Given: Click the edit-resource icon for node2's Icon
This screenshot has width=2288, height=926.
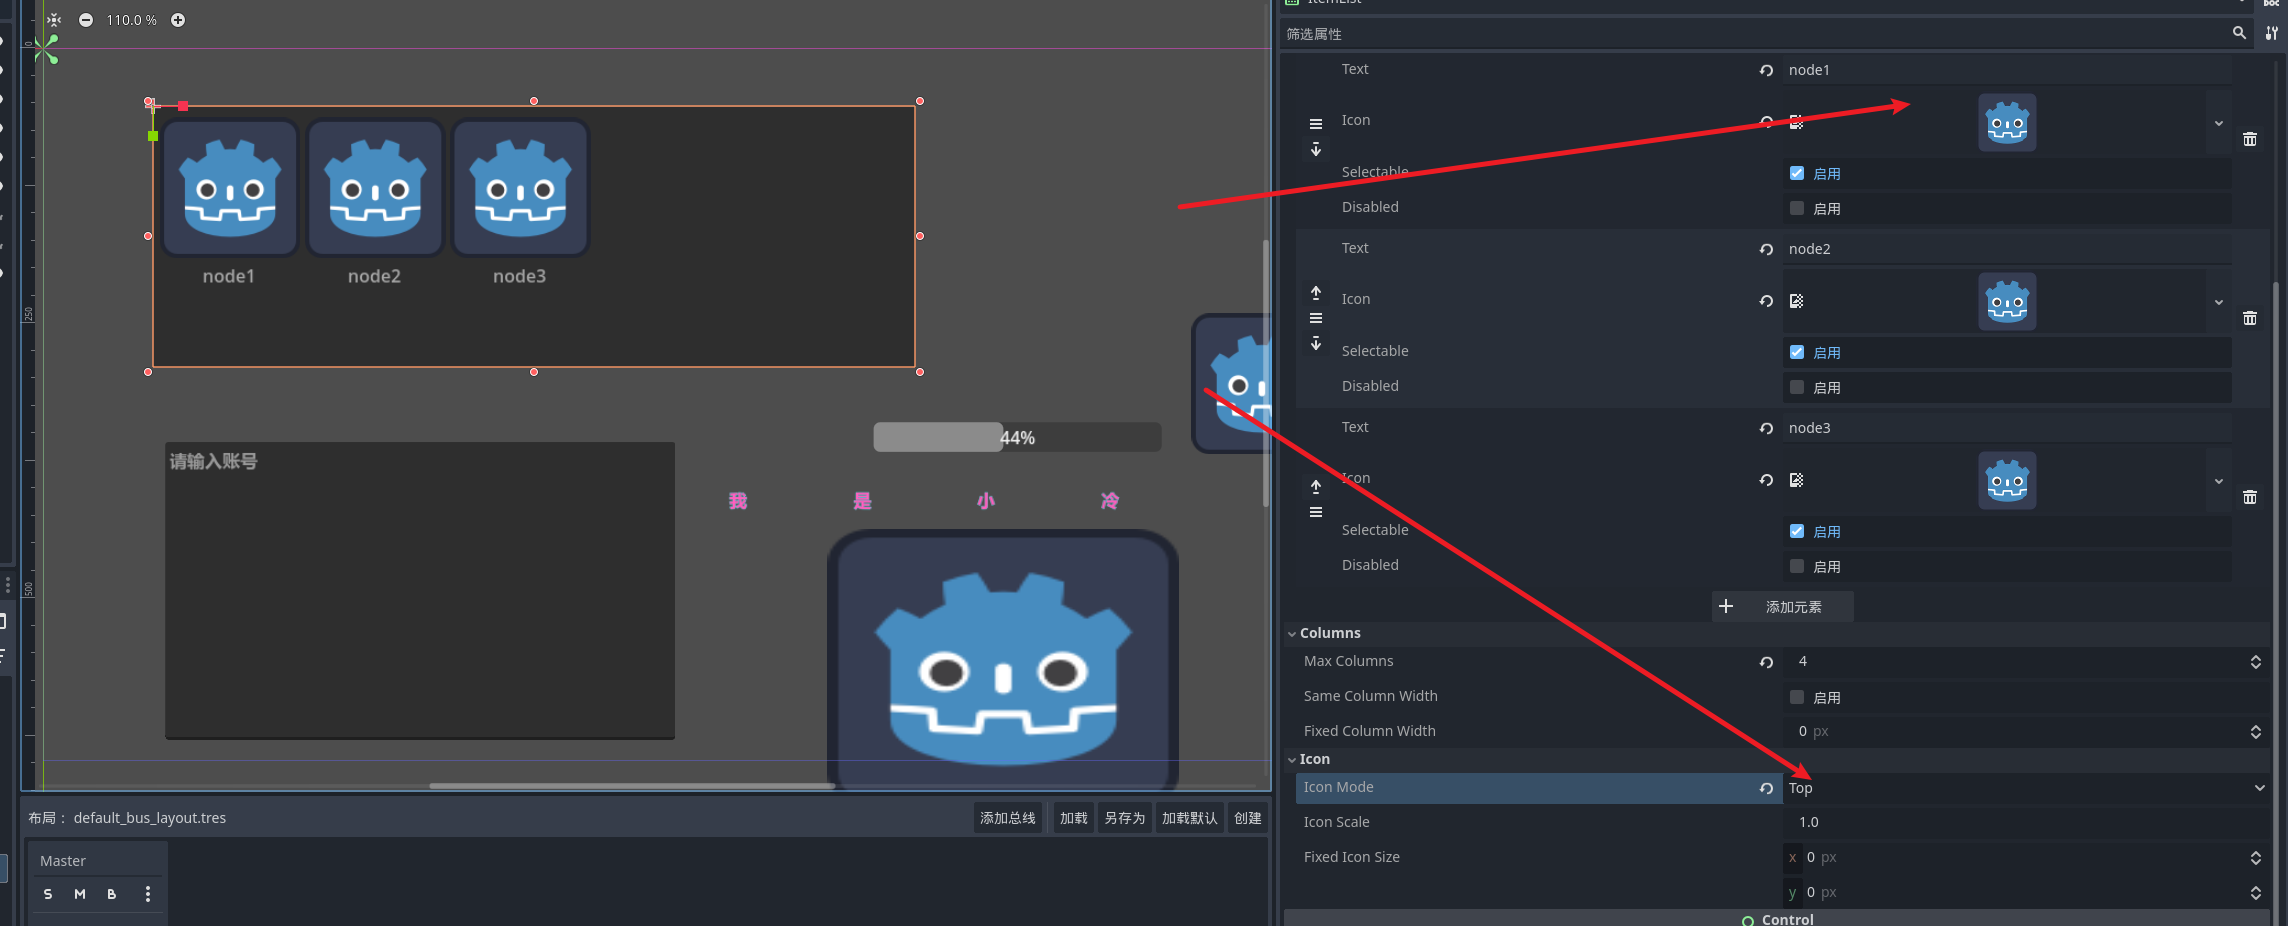Looking at the screenshot, I should 1796,301.
